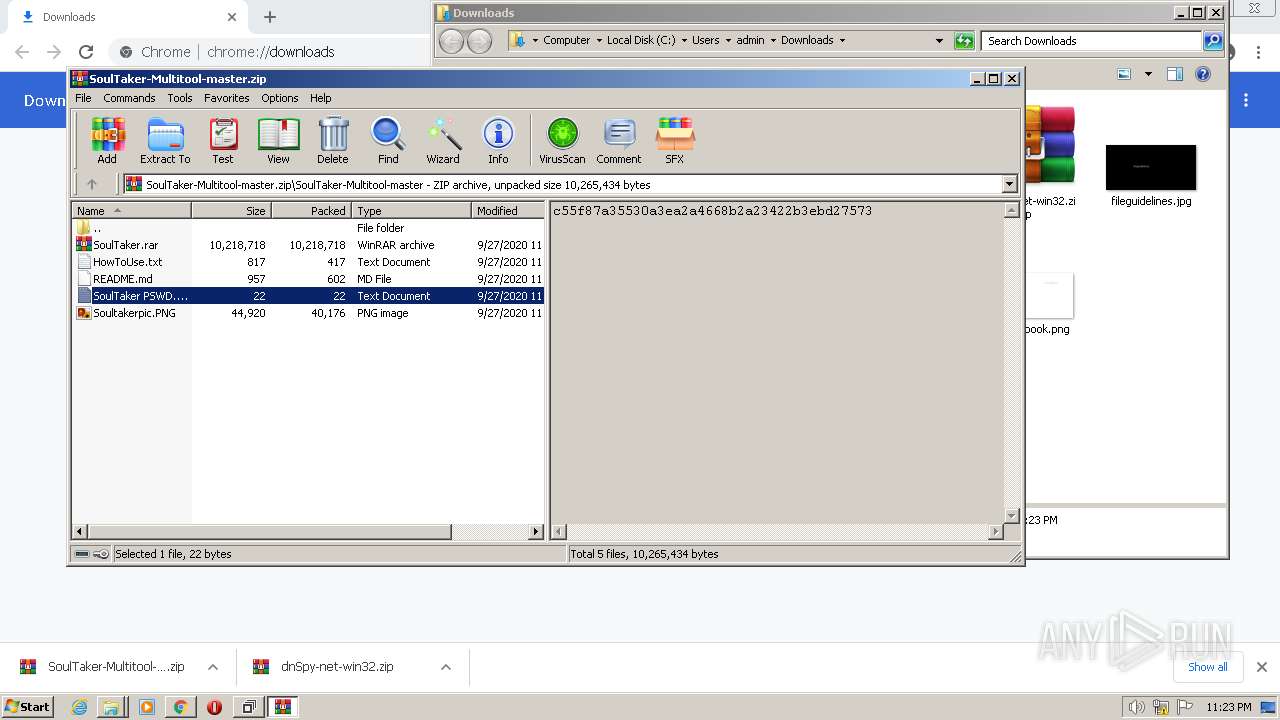Select README.md in the file list
Screen dimensions: 1280x720
pyautogui.click(x=308, y=279)
